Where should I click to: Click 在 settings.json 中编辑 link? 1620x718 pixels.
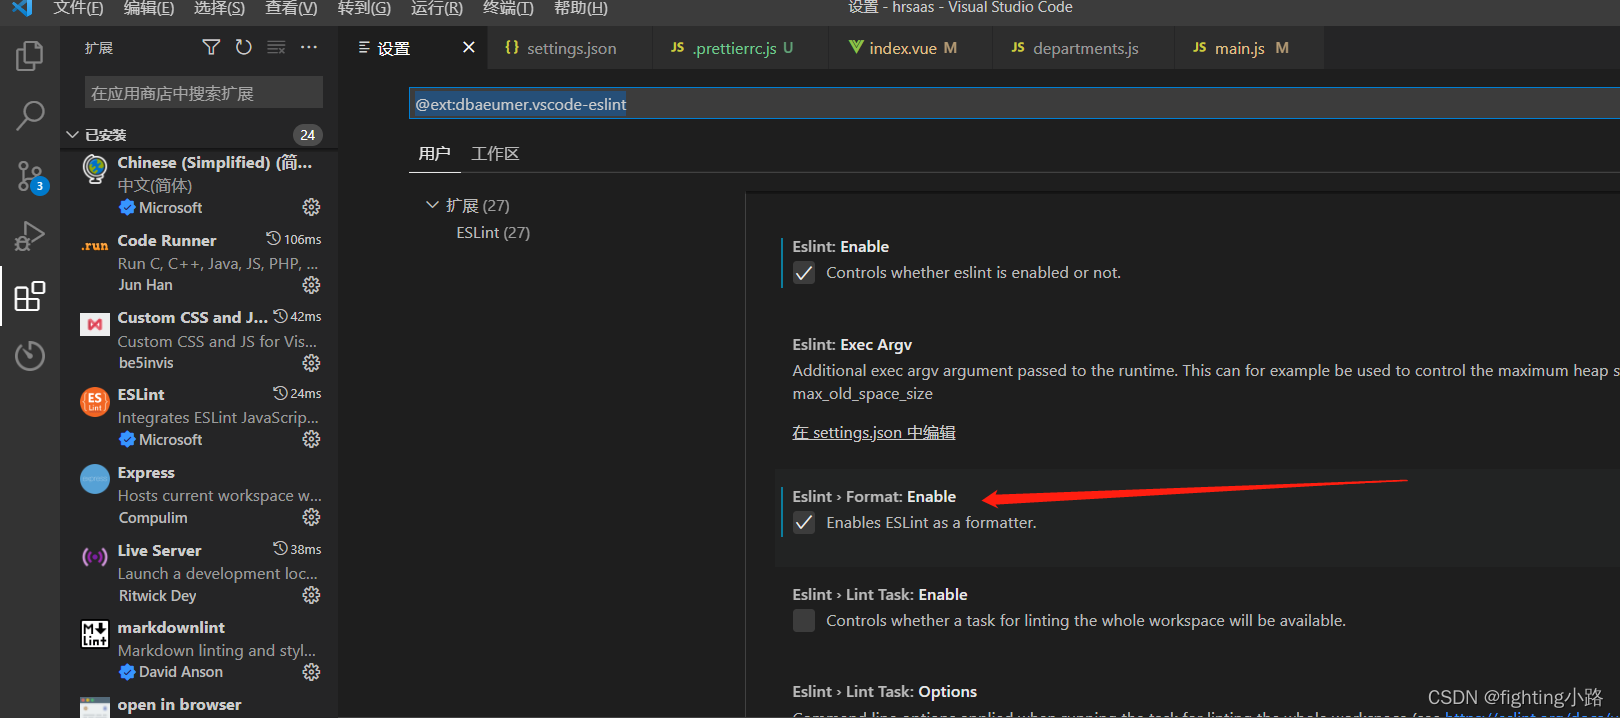(x=873, y=432)
